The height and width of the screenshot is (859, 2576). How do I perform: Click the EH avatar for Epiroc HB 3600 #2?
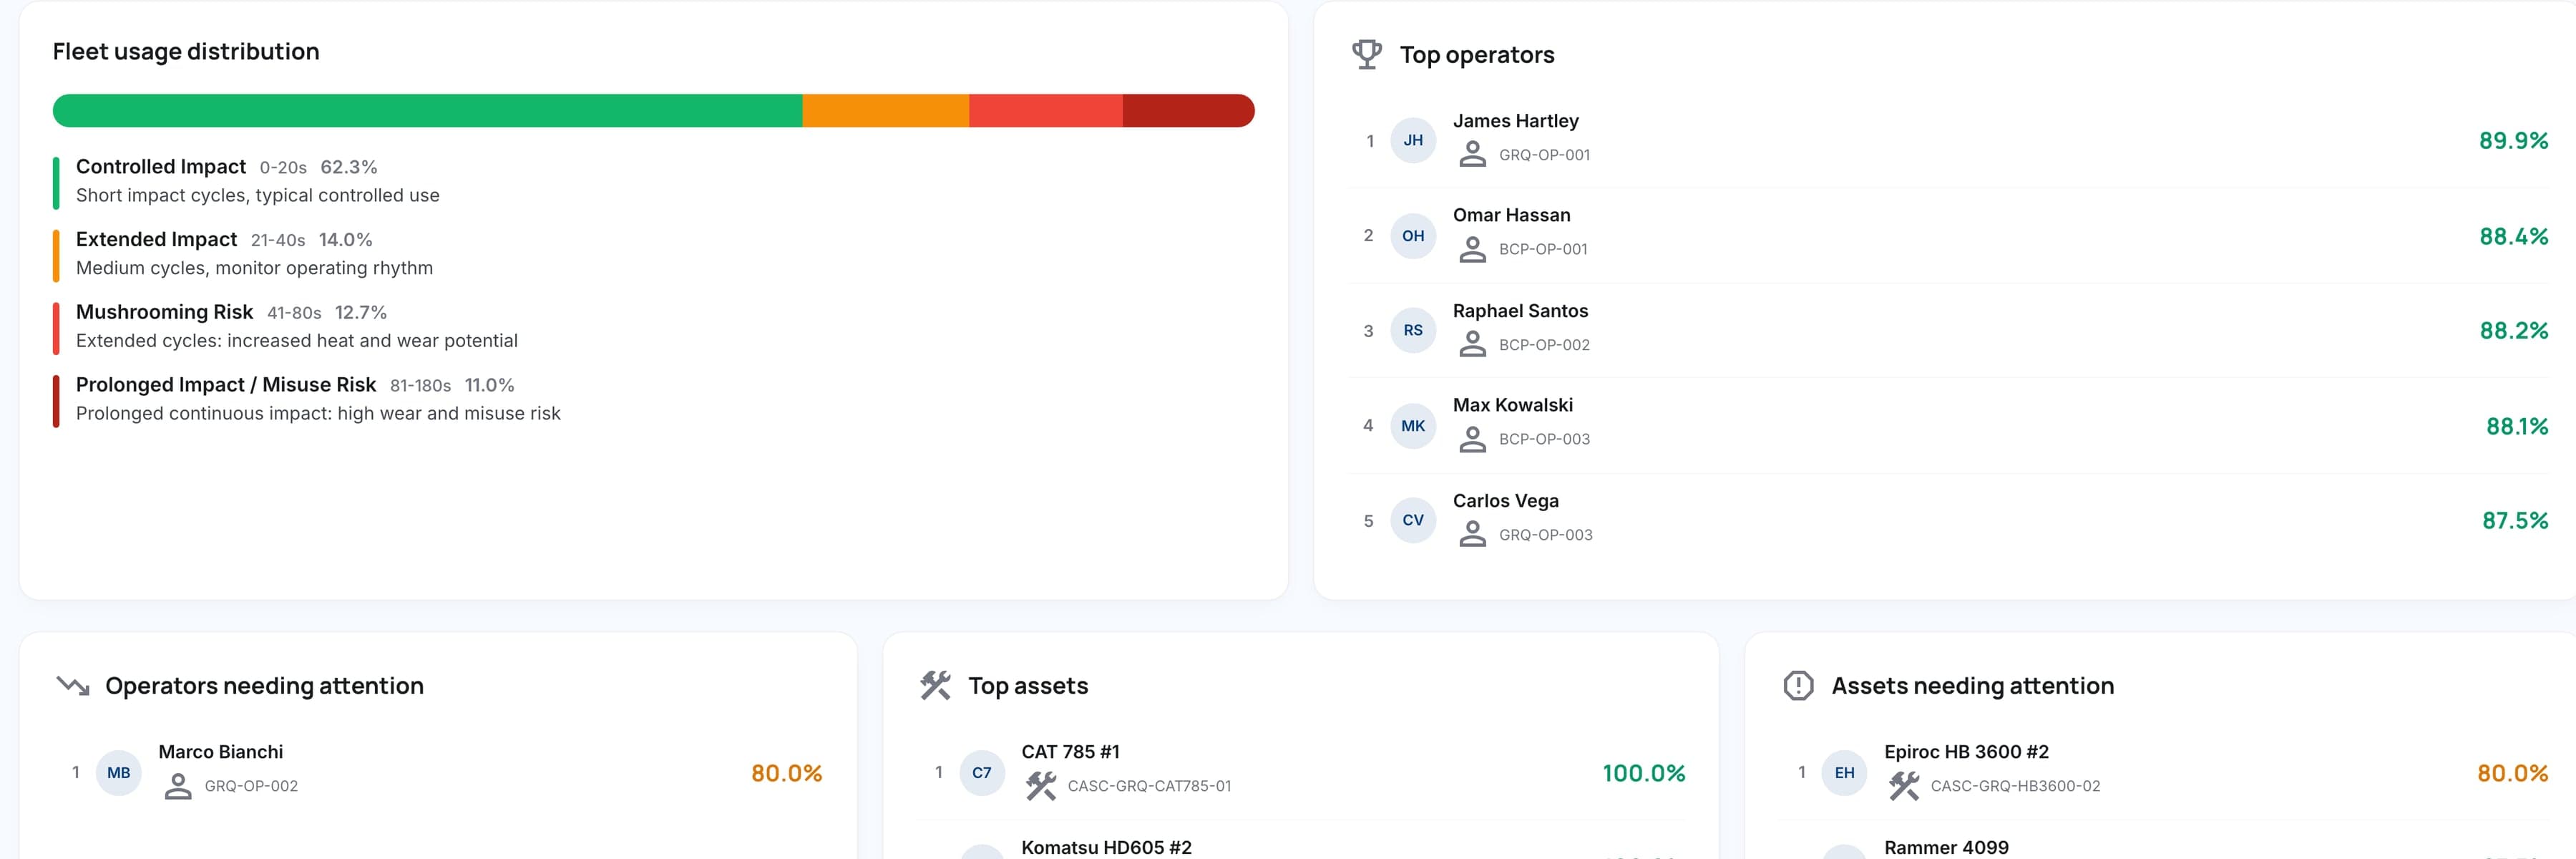pyautogui.click(x=1845, y=772)
